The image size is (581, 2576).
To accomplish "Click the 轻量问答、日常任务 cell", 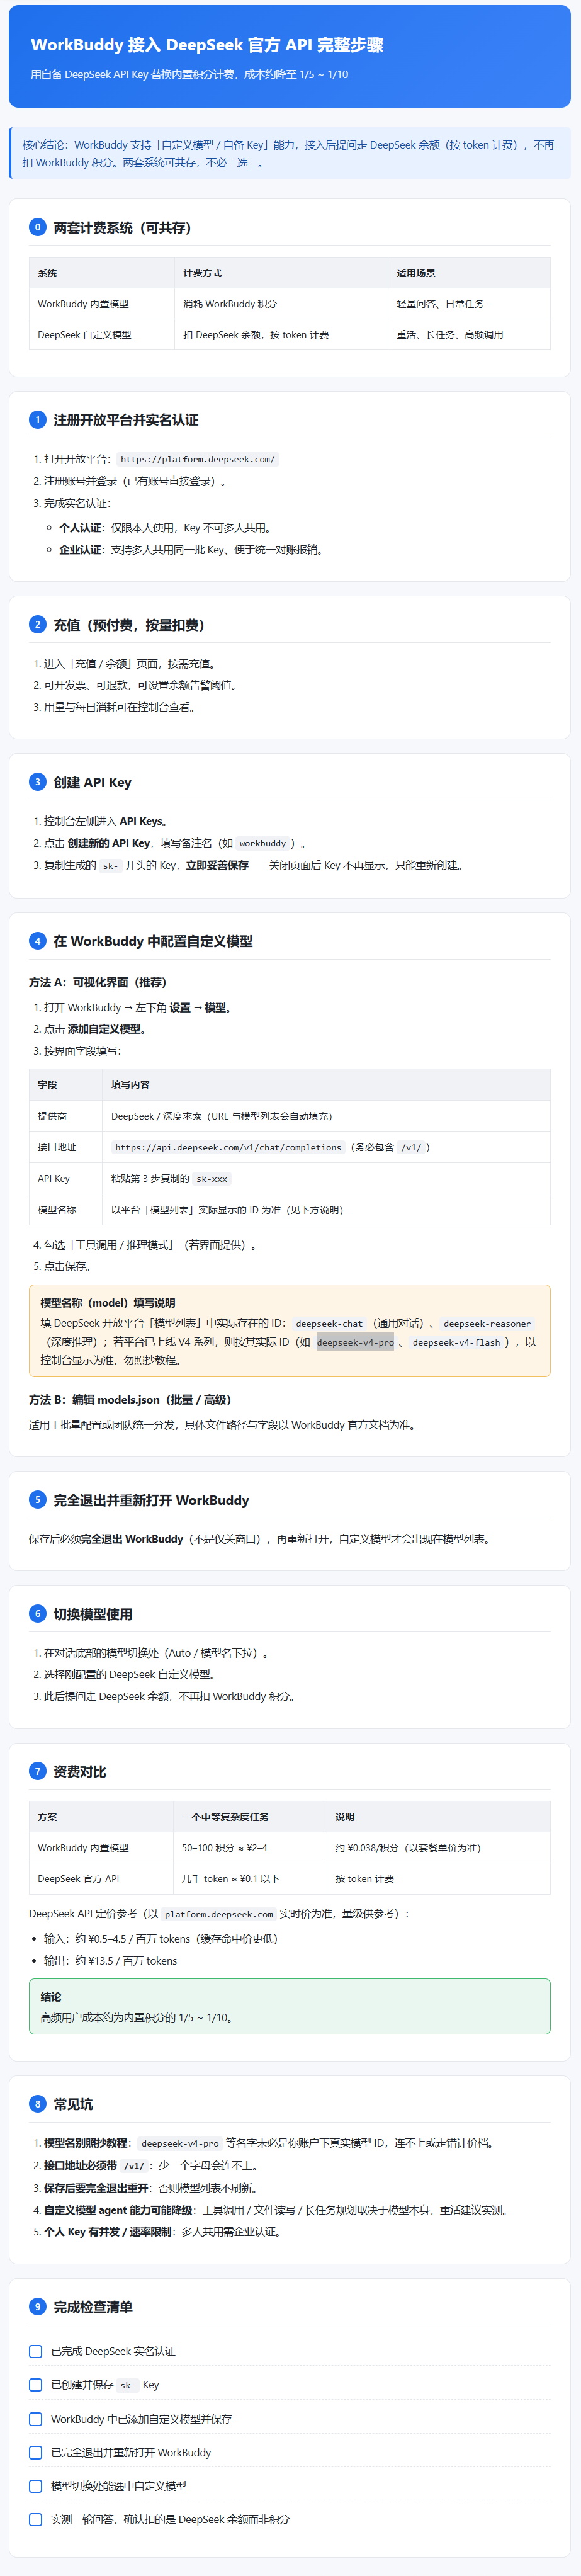I will coord(469,303).
